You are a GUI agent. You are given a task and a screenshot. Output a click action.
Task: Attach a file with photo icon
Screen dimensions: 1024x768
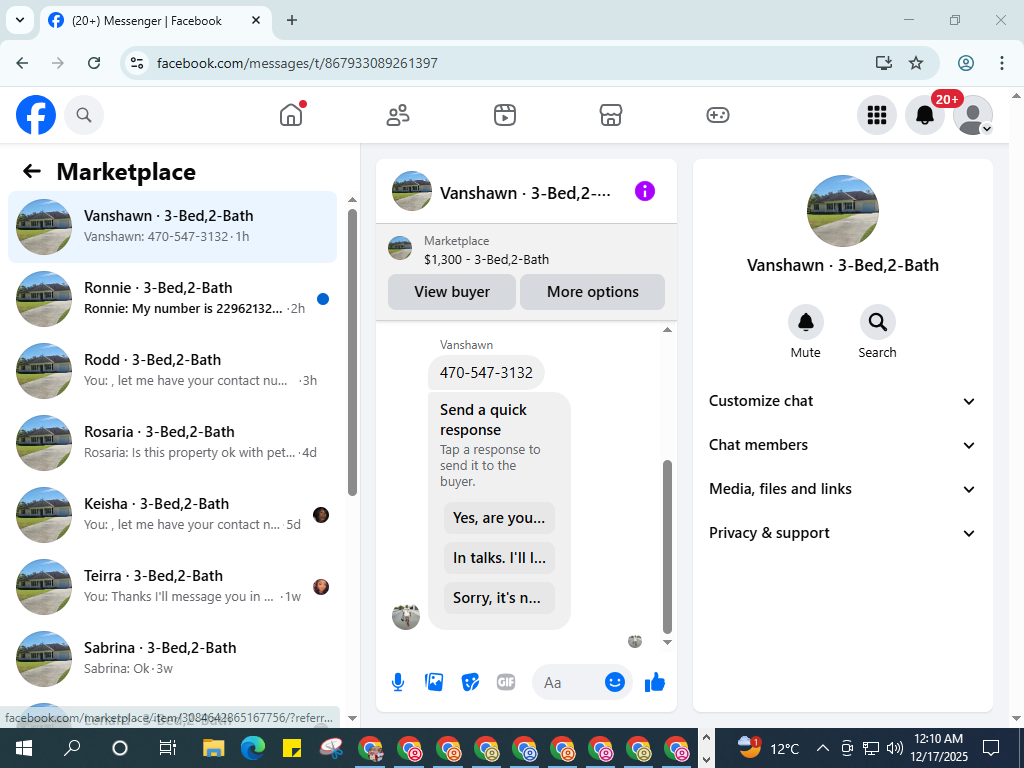[434, 682]
